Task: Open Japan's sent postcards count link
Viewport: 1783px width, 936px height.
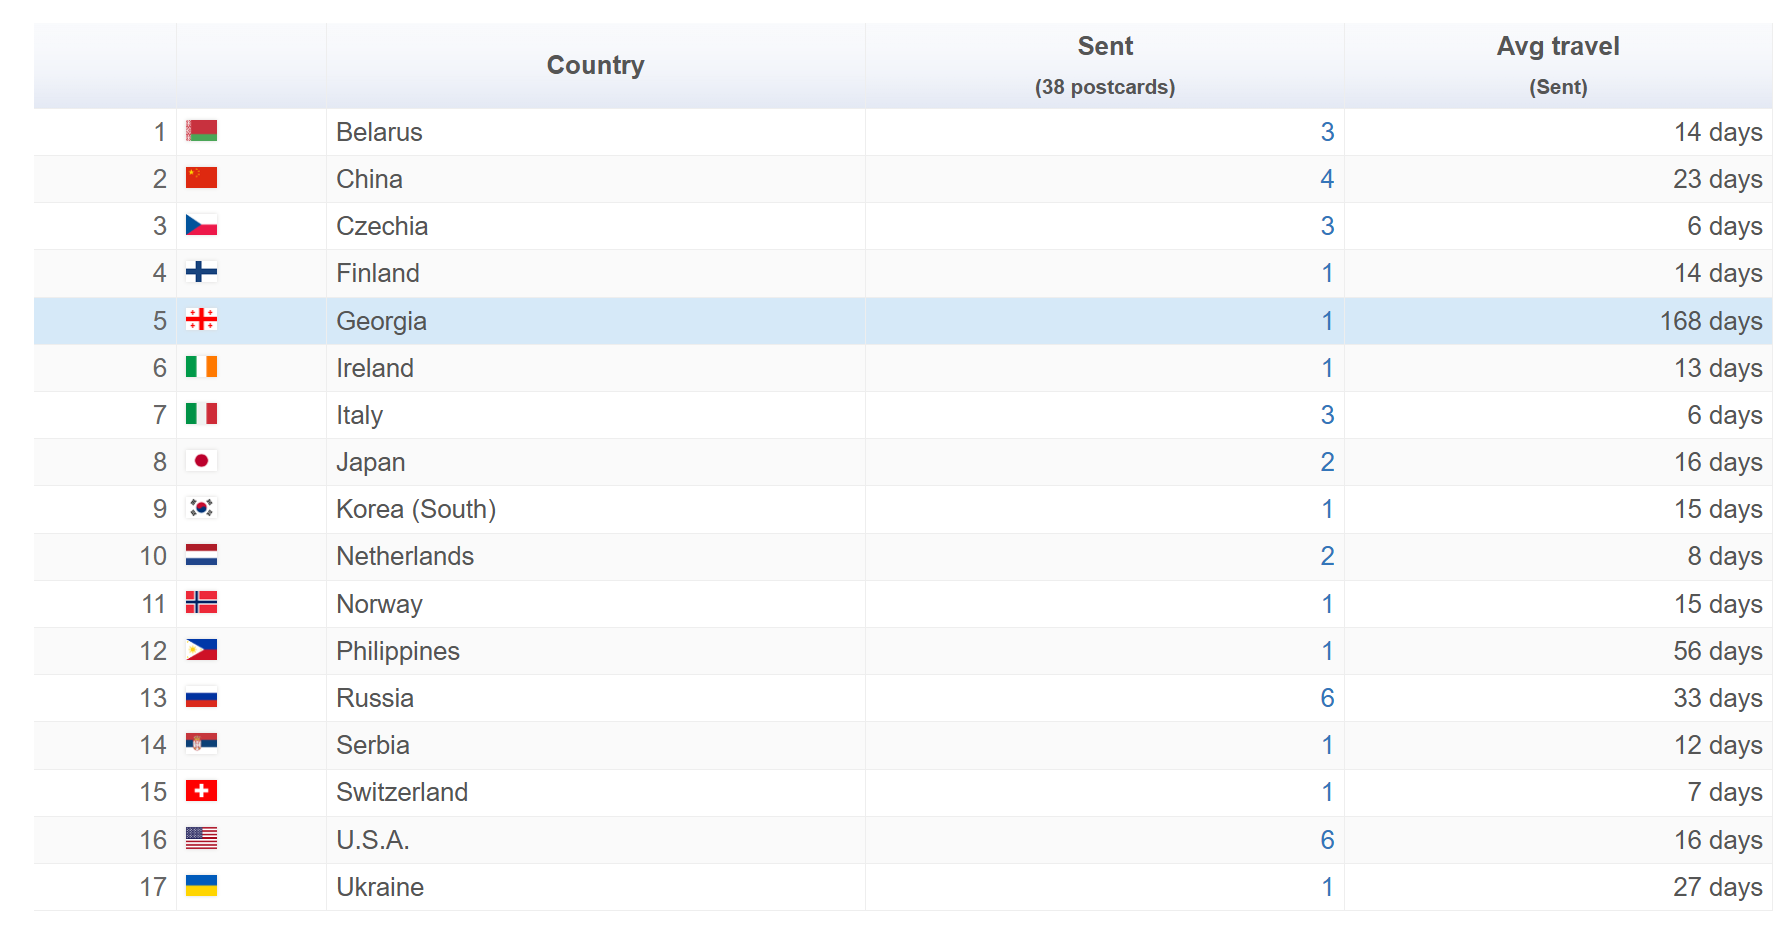Action: [x=1326, y=462]
